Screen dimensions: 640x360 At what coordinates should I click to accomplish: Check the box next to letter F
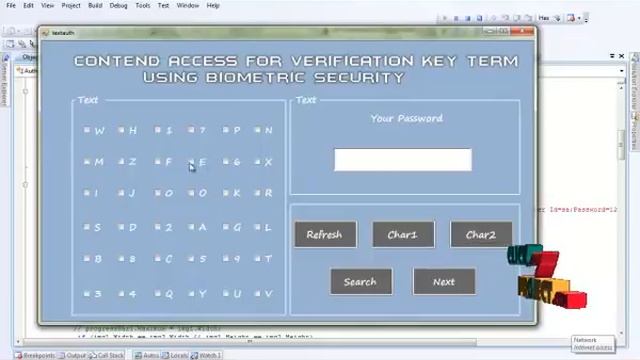[x=158, y=162]
